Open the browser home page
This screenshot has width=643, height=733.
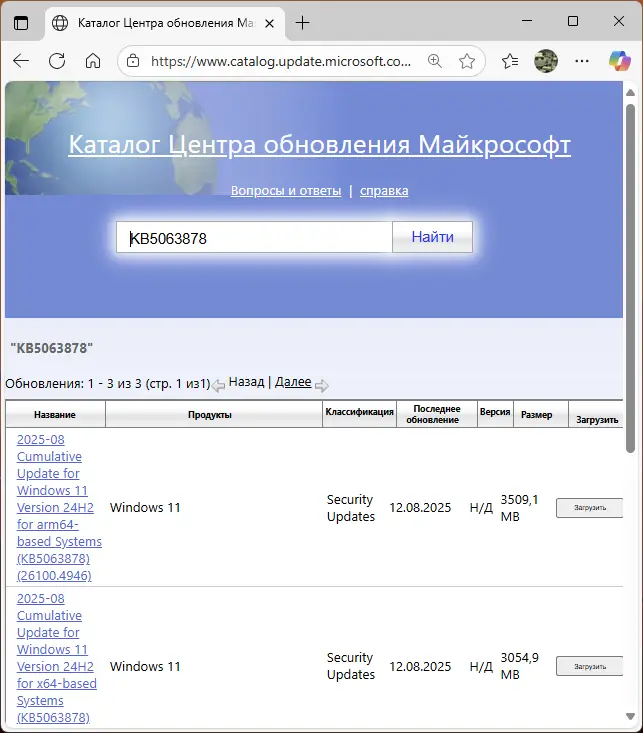tap(93, 61)
